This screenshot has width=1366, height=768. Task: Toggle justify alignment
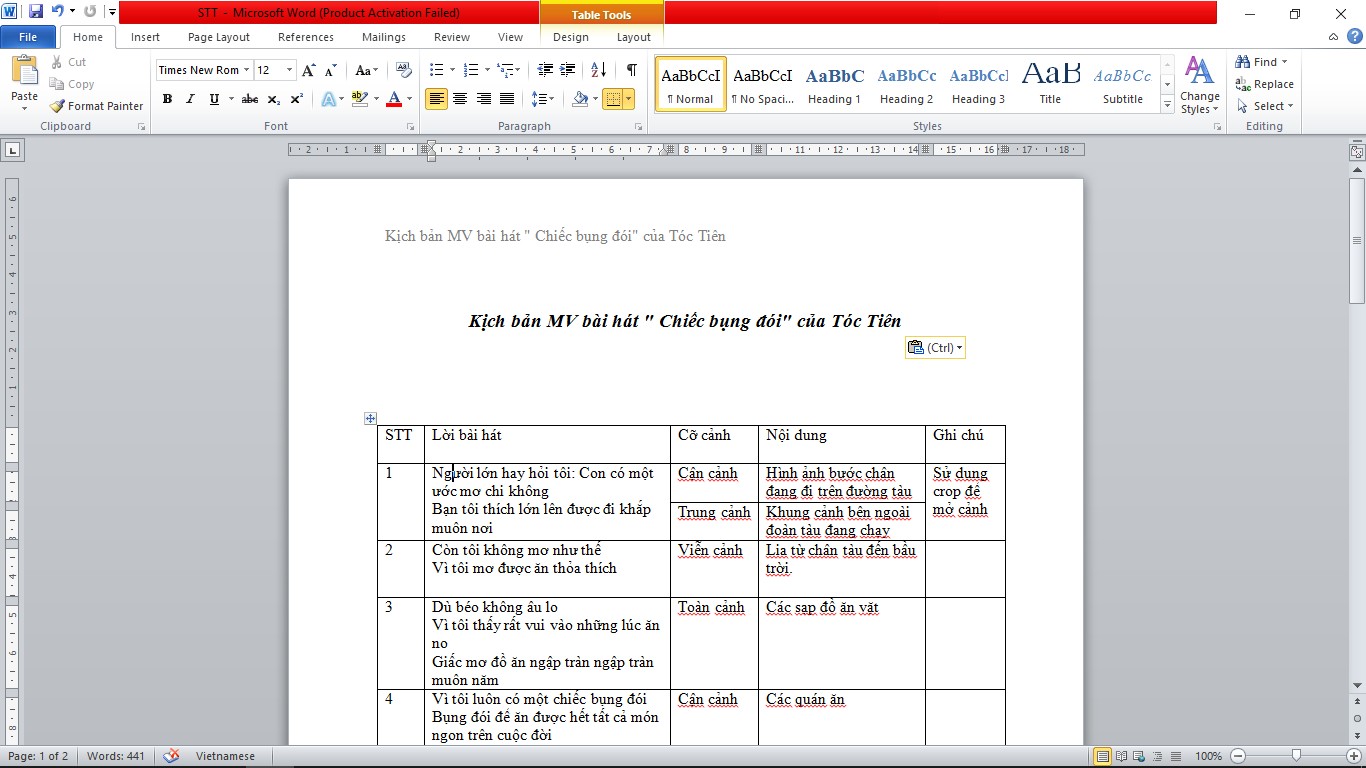pyautogui.click(x=507, y=99)
